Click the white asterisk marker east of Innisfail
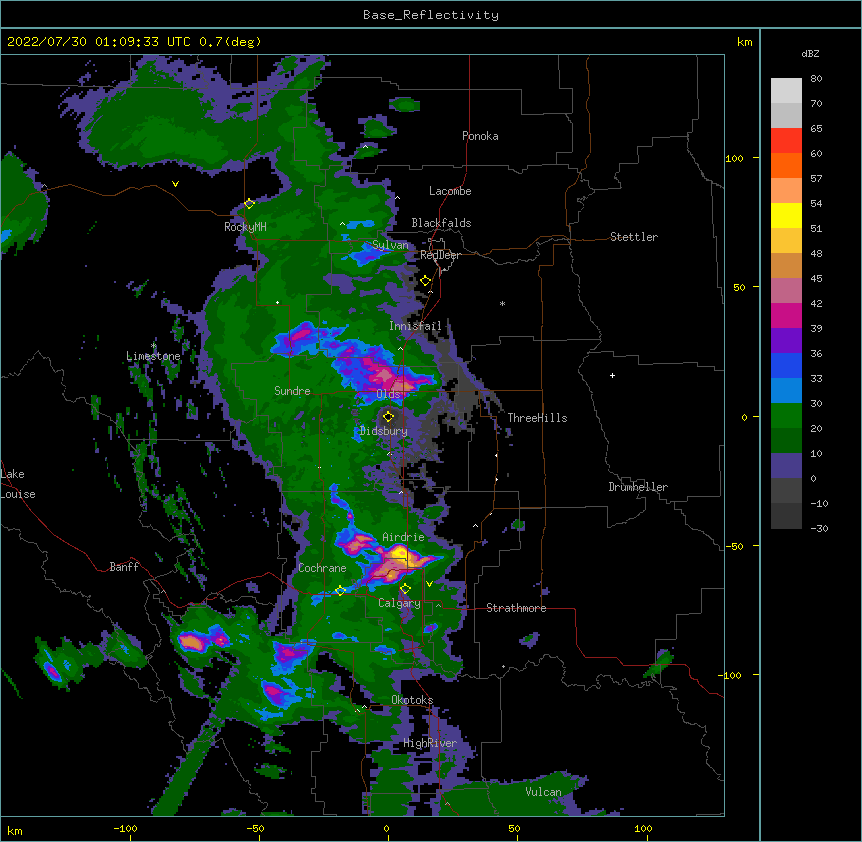This screenshot has width=862, height=842. click(x=502, y=303)
